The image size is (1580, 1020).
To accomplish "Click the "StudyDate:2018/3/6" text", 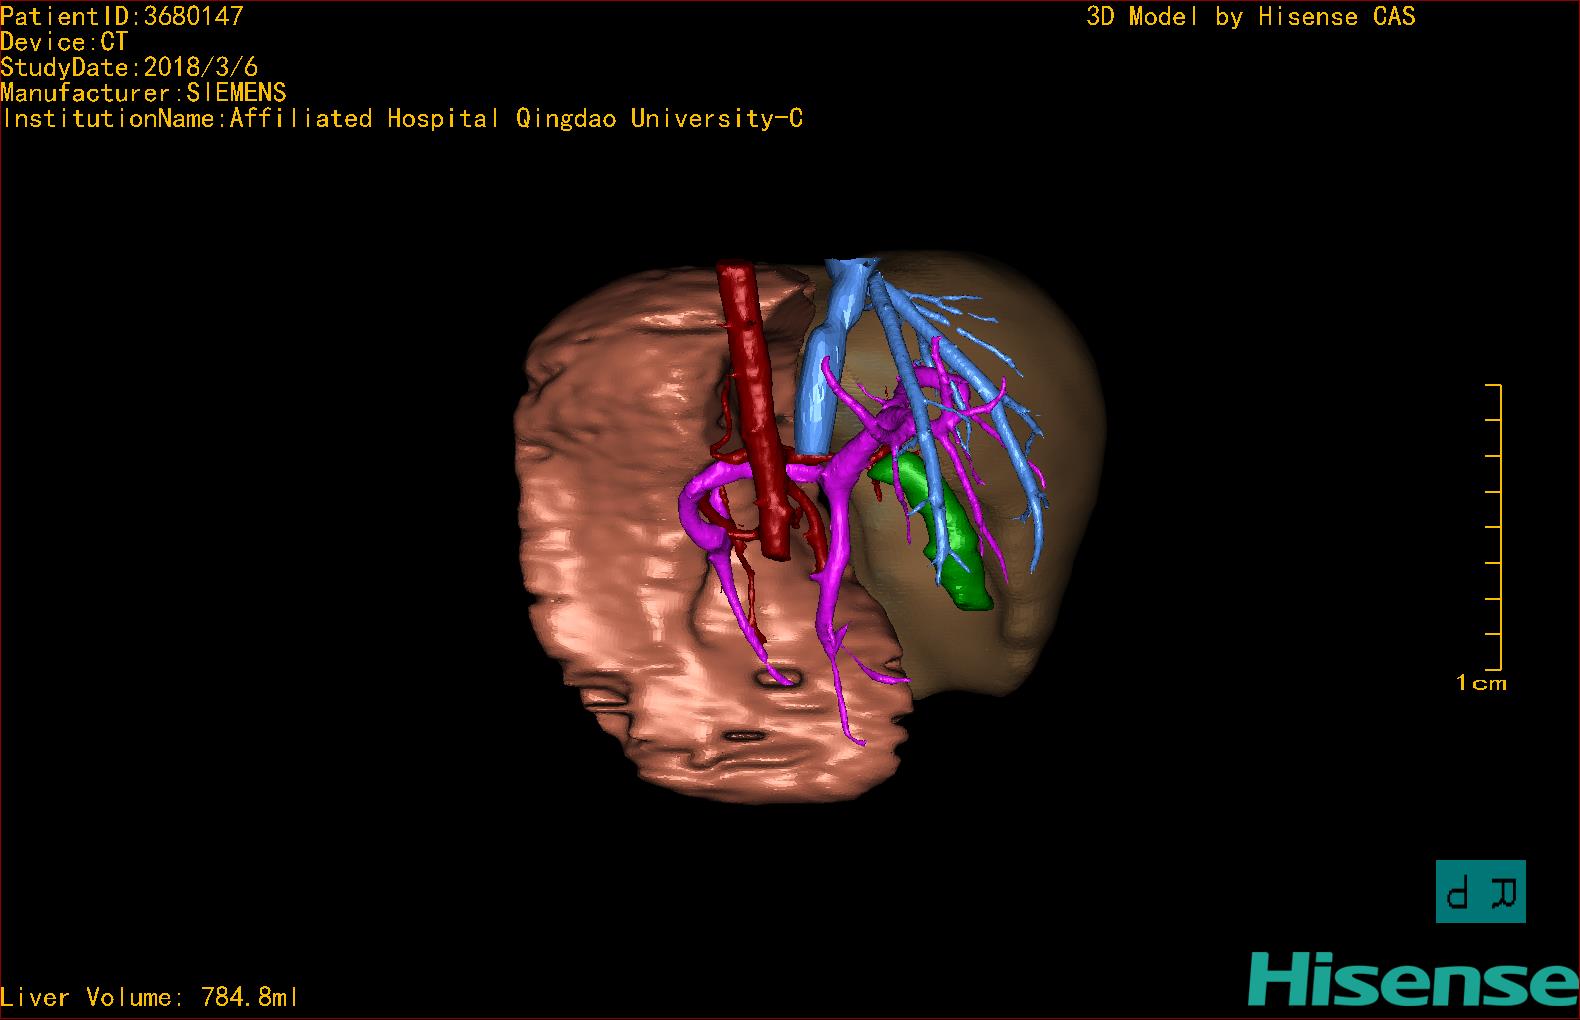I will (129, 67).
